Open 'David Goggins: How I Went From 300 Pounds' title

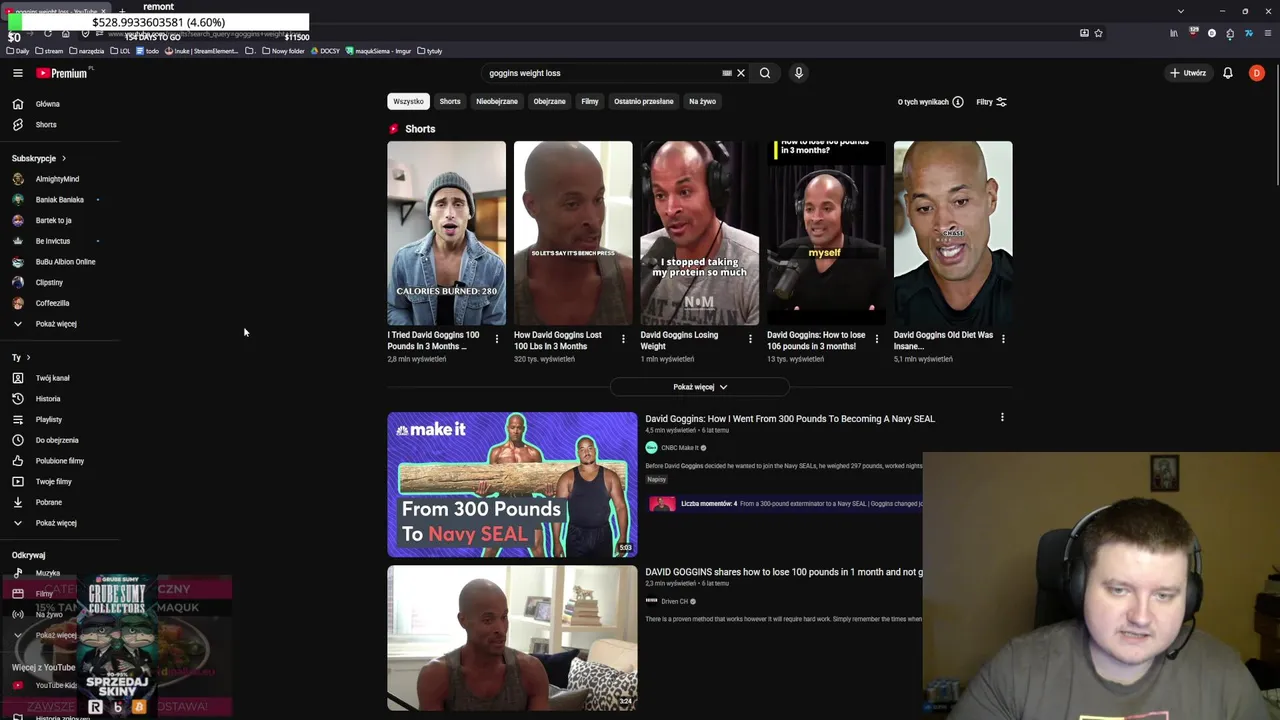(x=790, y=419)
